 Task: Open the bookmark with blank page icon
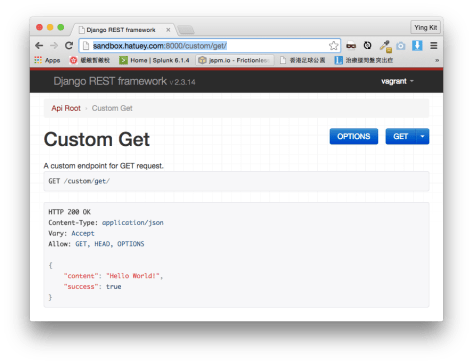[x=302, y=60]
